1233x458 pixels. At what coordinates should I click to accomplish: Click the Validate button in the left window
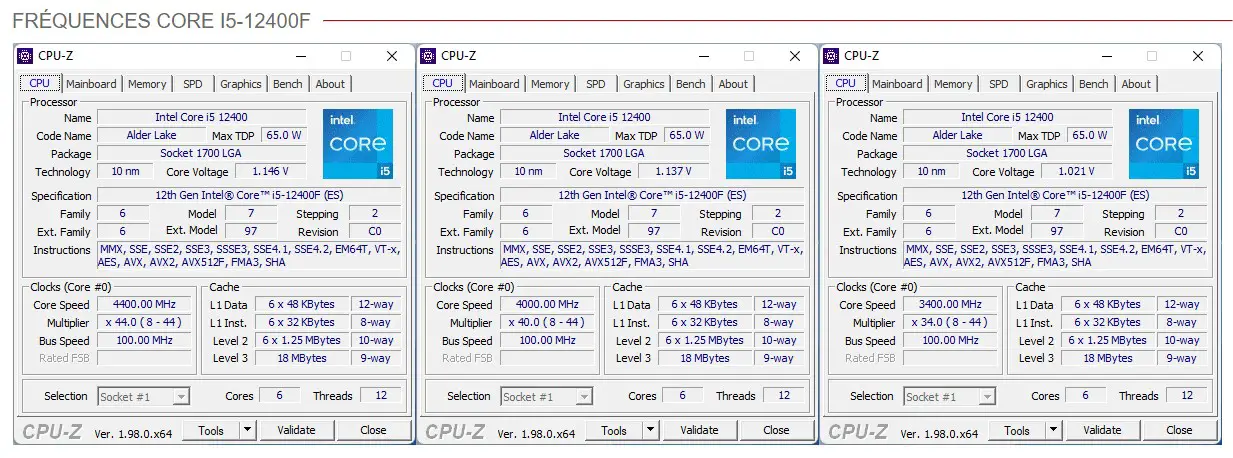point(296,431)
